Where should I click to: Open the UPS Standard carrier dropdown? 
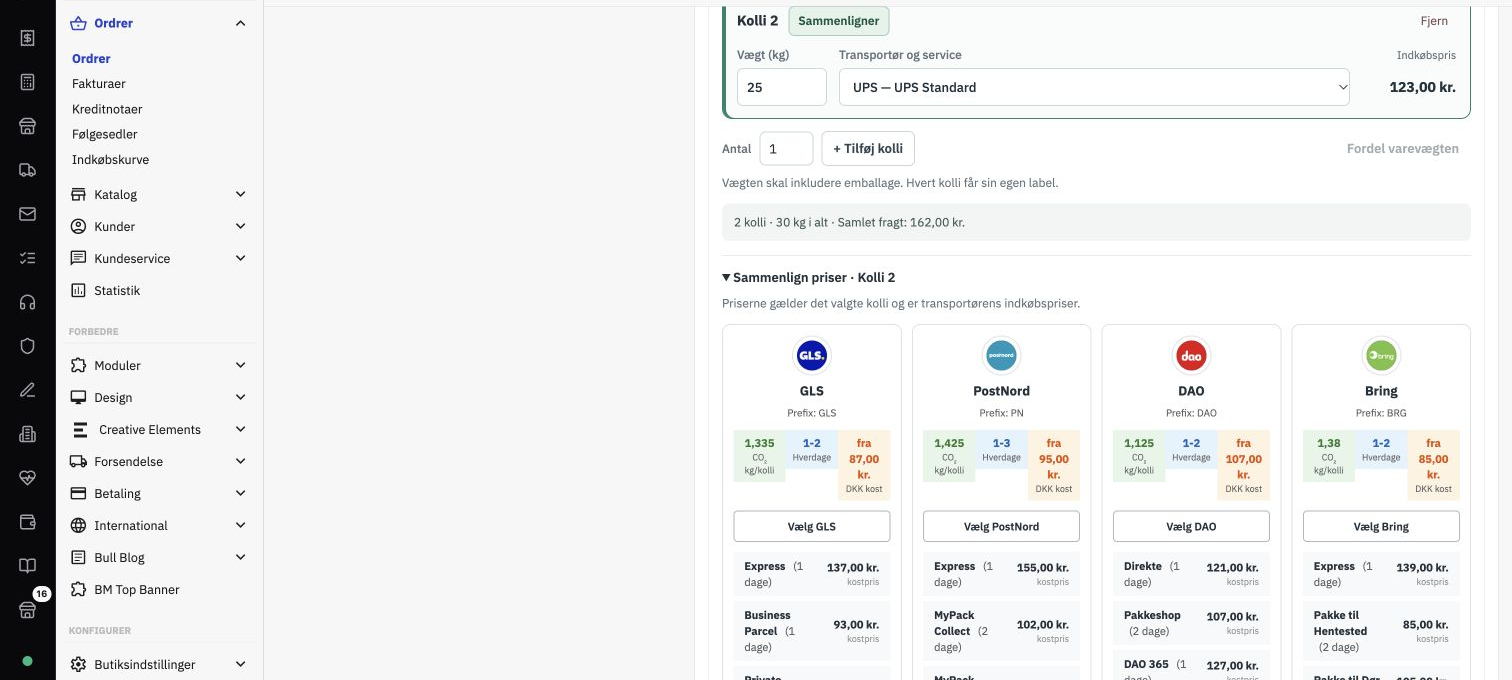[x=1094, y=87]
